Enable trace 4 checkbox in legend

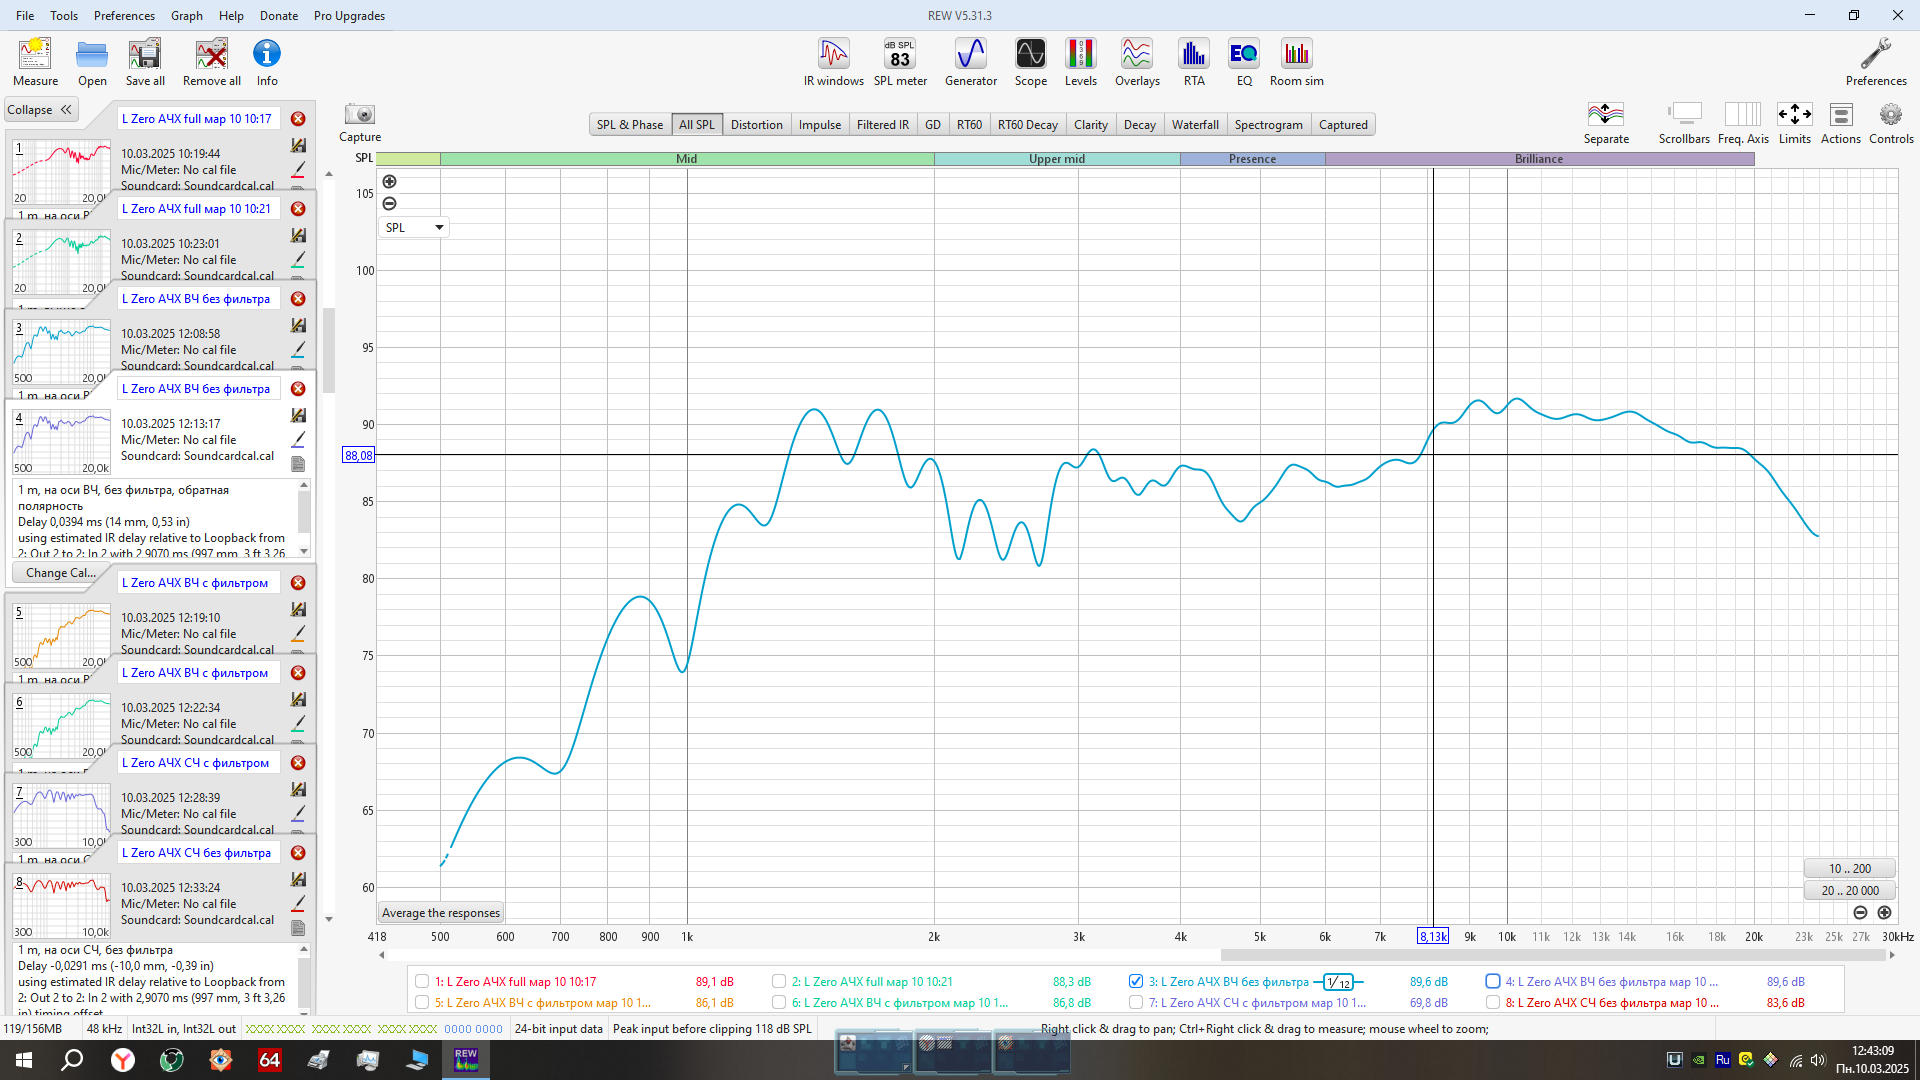[x=1493, y=982]
